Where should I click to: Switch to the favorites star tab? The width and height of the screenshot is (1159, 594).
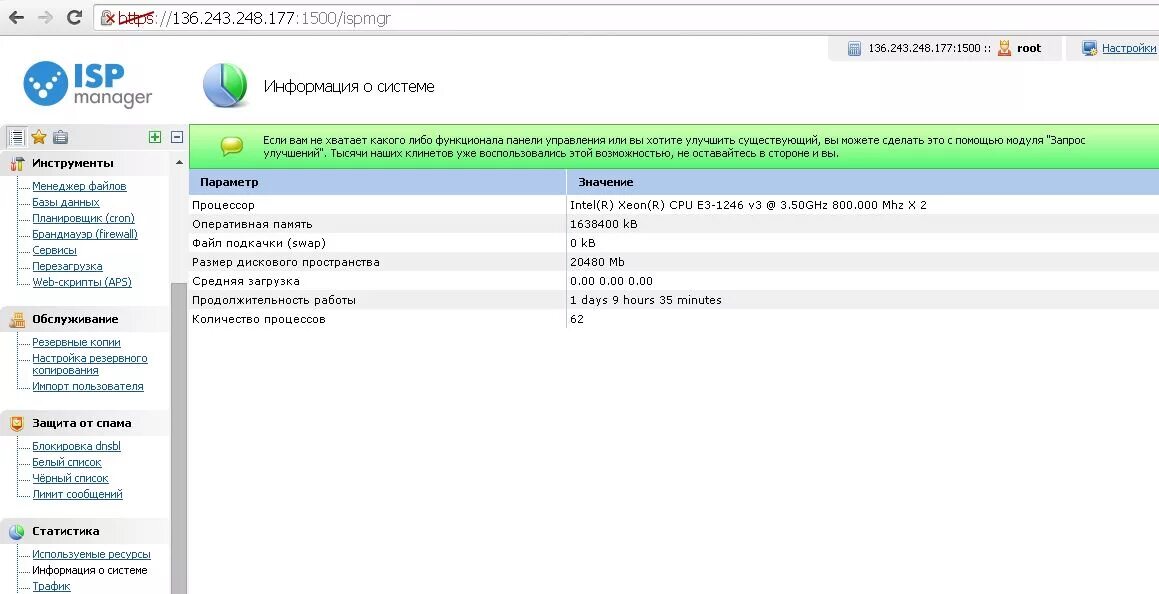[x=39, y=137]
